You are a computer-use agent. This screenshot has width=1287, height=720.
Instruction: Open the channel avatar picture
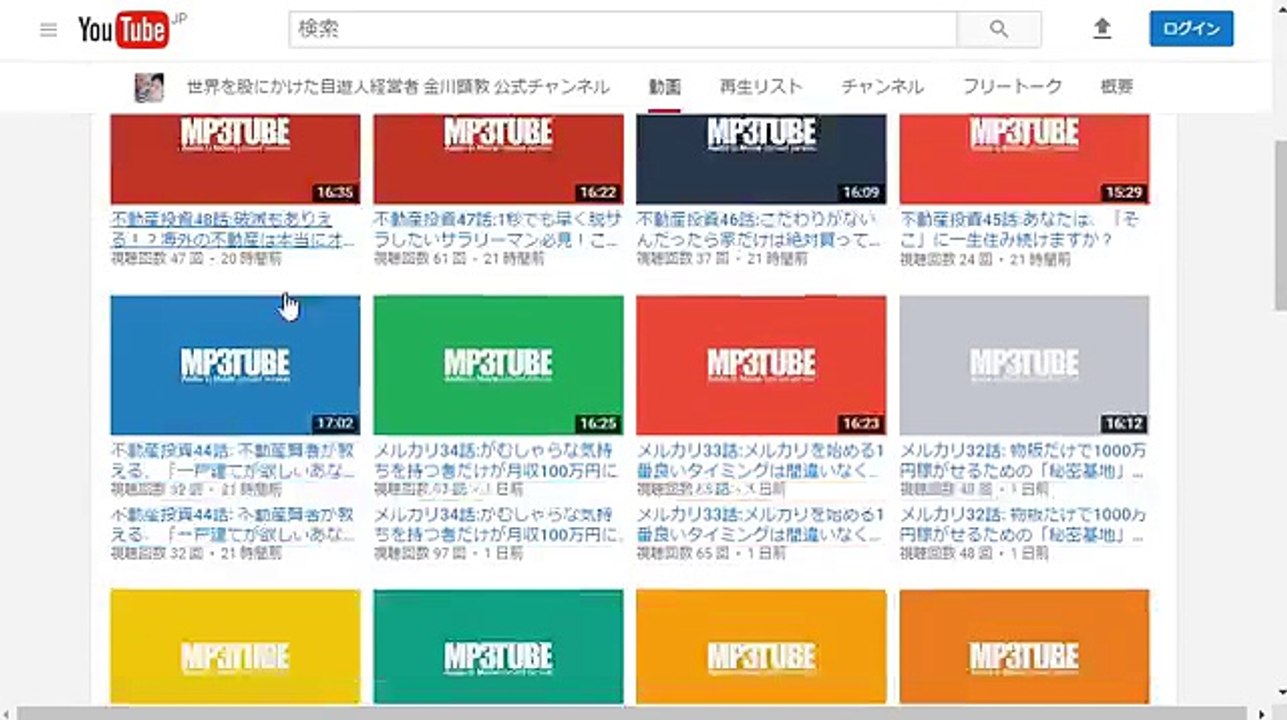[149, 87]
